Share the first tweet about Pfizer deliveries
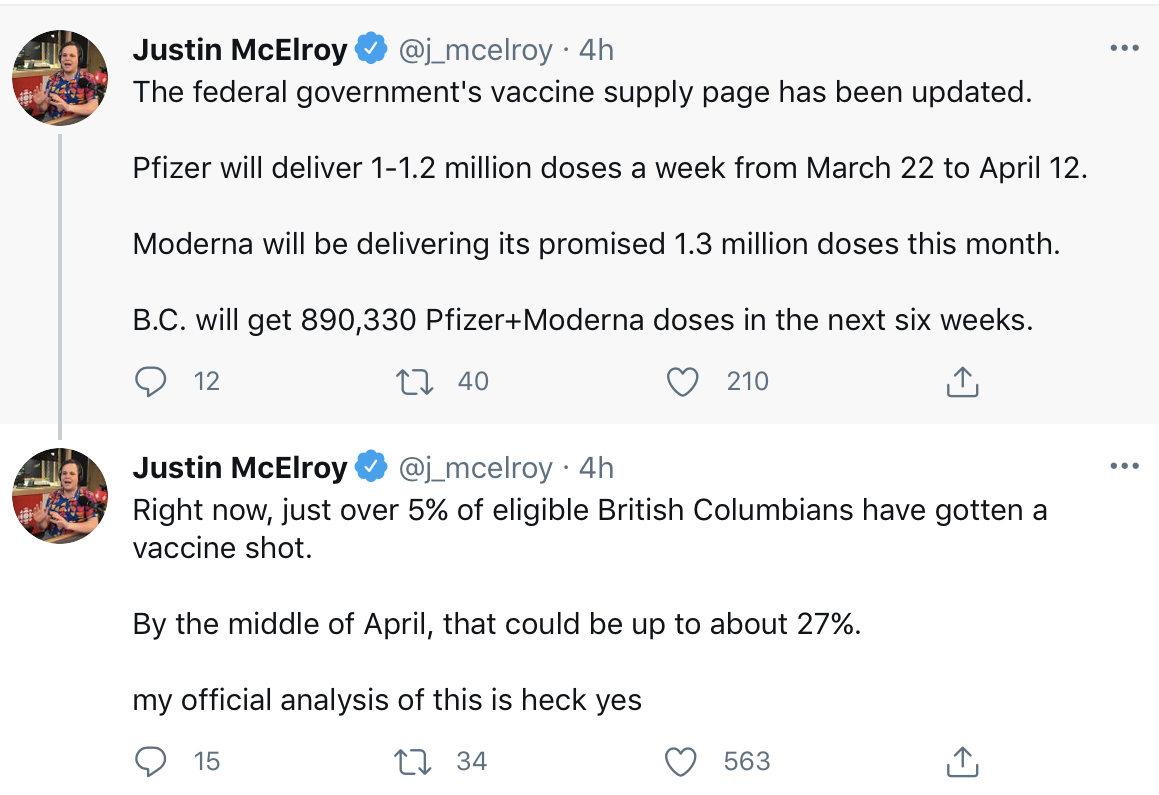This screenshot has width=1159, height=795. [962, 381]
